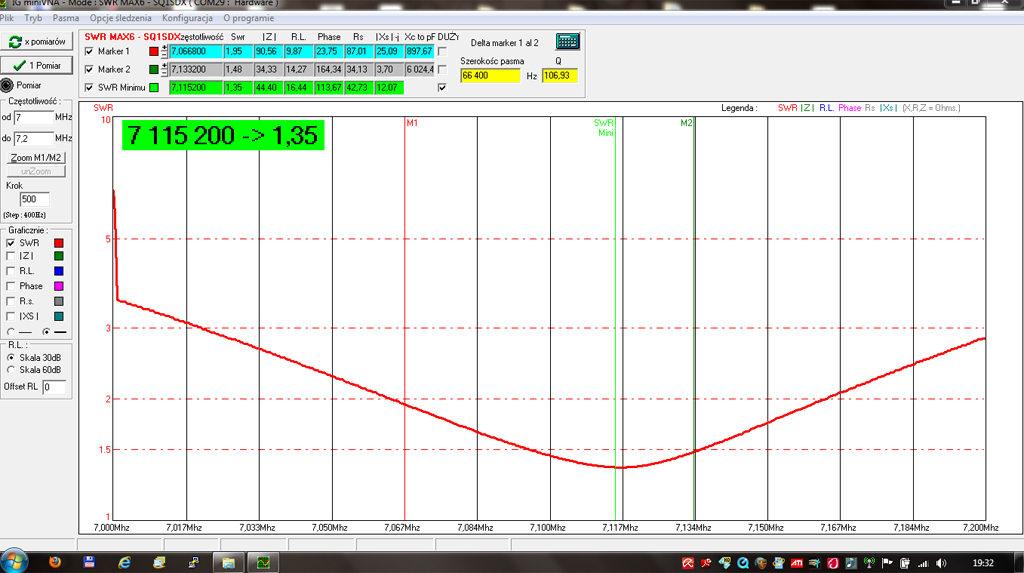Viewport: 1024px width, 573px height.
Task: Click the ATI tray icon
Action: coord(797,563)
